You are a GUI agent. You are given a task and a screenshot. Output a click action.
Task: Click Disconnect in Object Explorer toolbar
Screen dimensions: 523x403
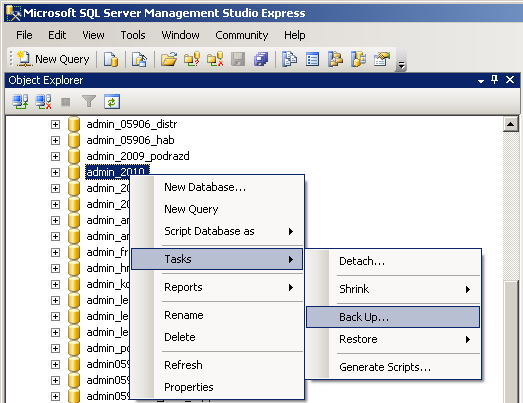click(x=43, y=101)
